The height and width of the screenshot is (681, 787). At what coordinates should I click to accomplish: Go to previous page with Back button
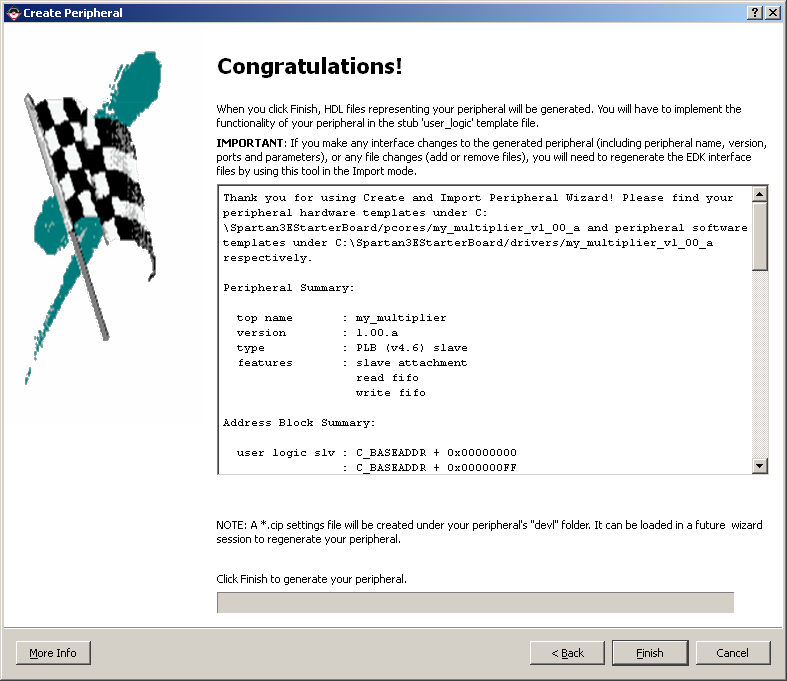[567, 653]
